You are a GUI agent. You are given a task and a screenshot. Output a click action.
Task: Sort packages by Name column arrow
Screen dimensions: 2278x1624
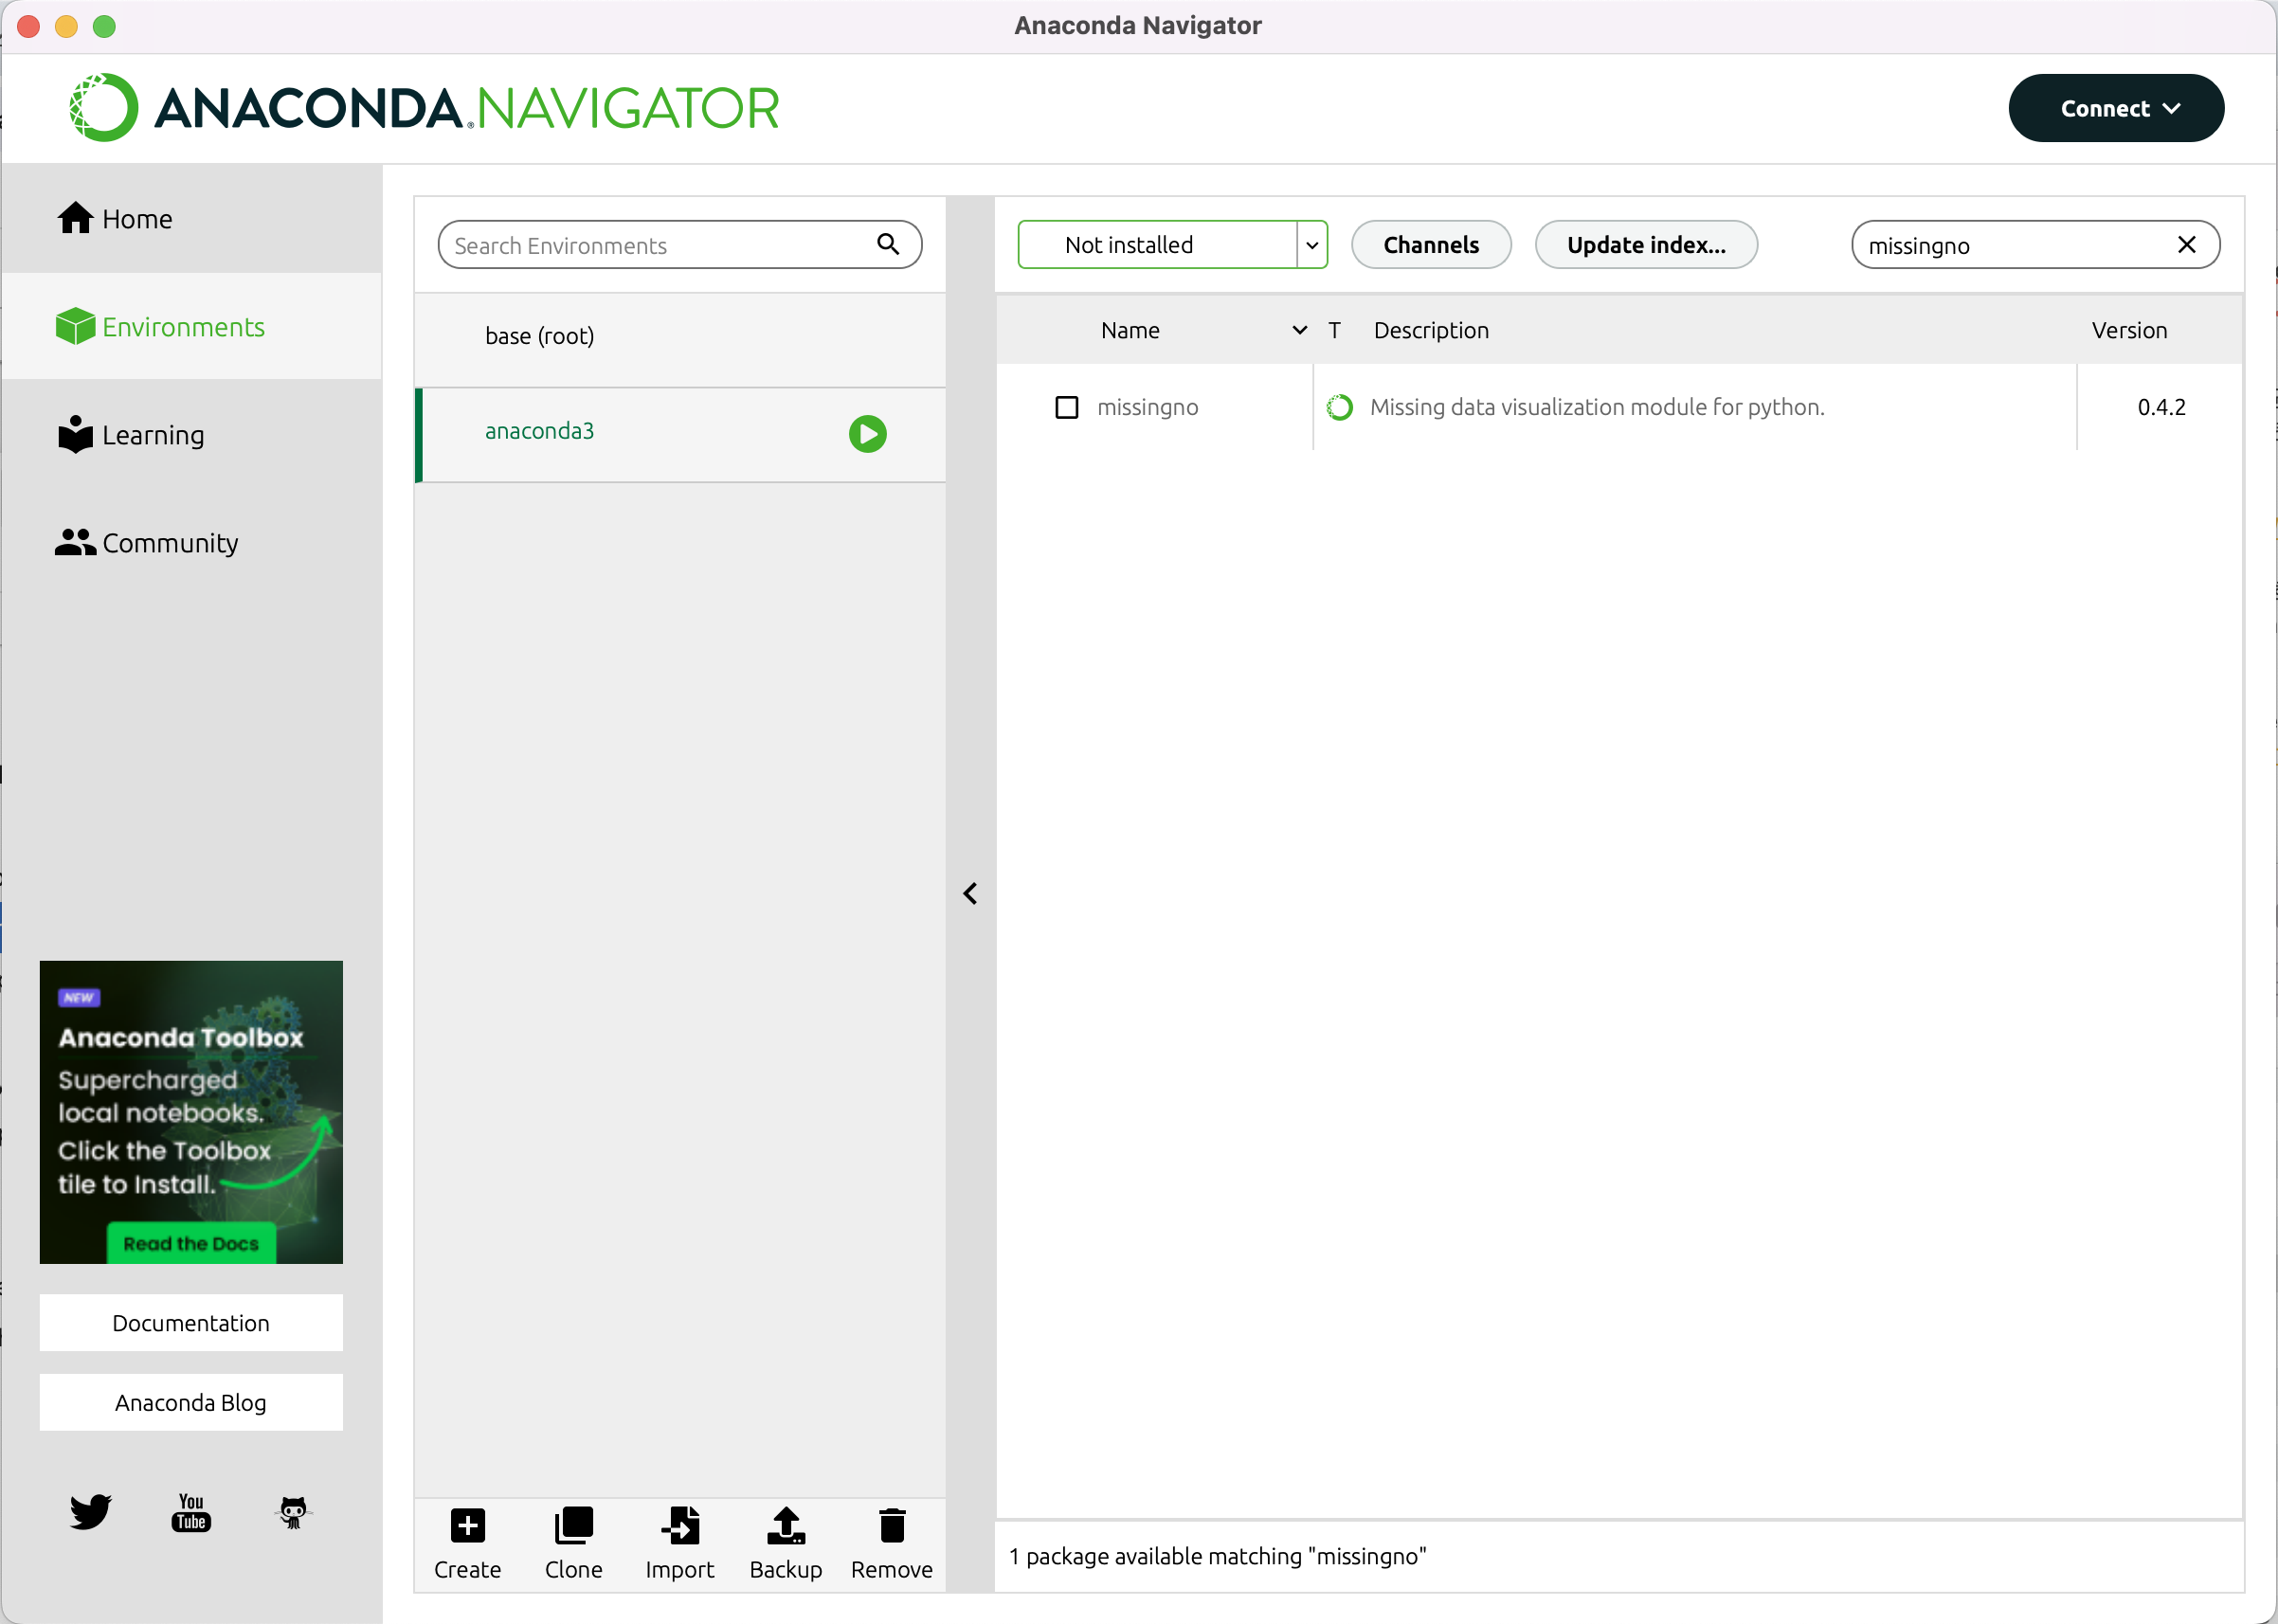click(1299, 330)
